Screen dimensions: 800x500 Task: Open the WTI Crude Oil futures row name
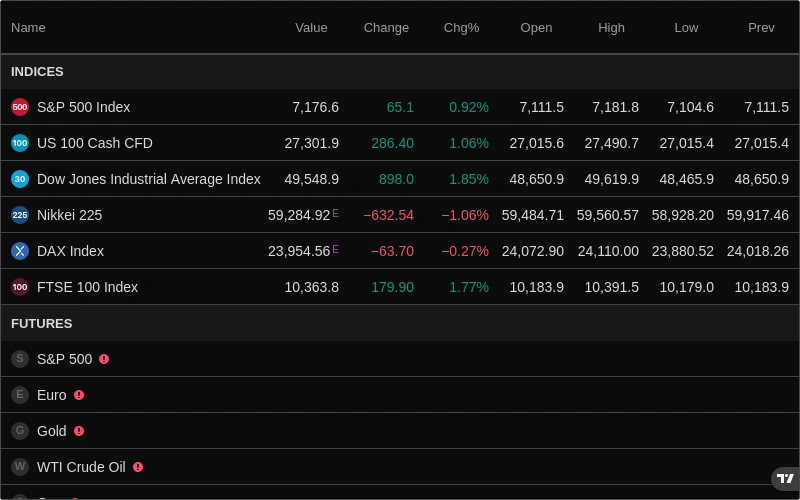tap(81, 467)
